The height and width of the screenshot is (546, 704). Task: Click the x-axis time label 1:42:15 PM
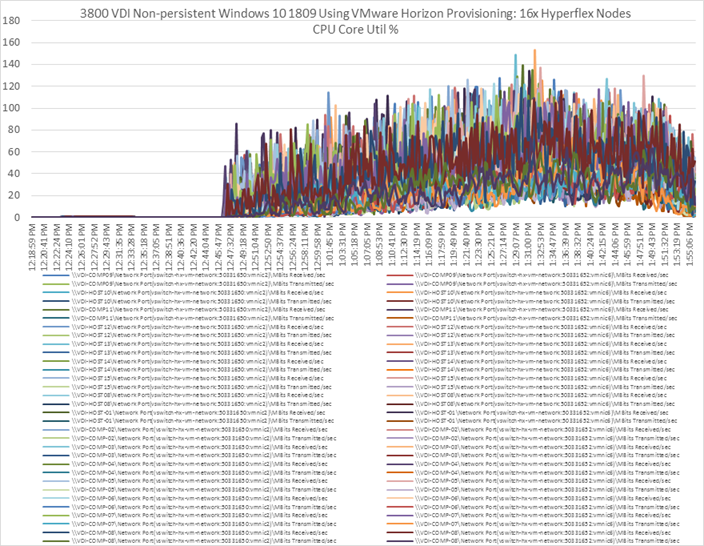(603, 247)
